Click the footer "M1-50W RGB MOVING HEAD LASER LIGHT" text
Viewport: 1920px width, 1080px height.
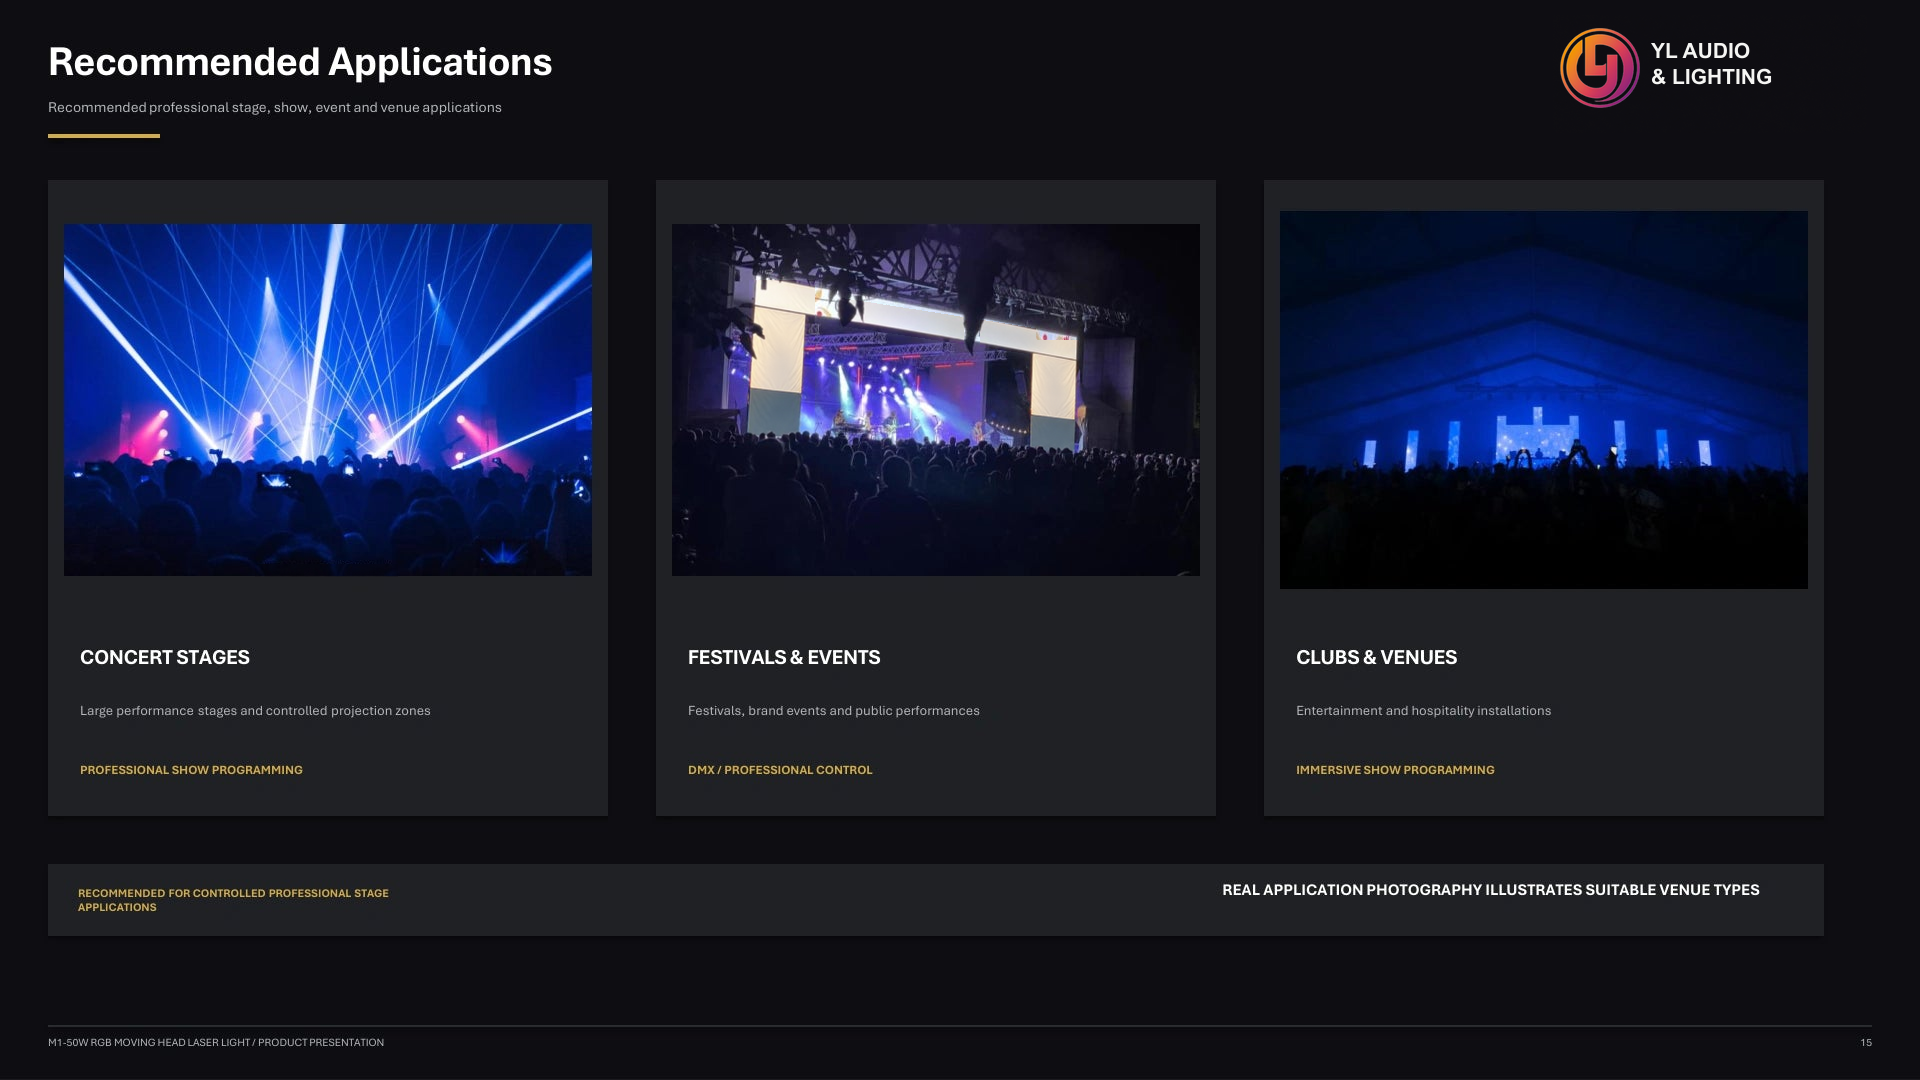tap(149, 1042)
